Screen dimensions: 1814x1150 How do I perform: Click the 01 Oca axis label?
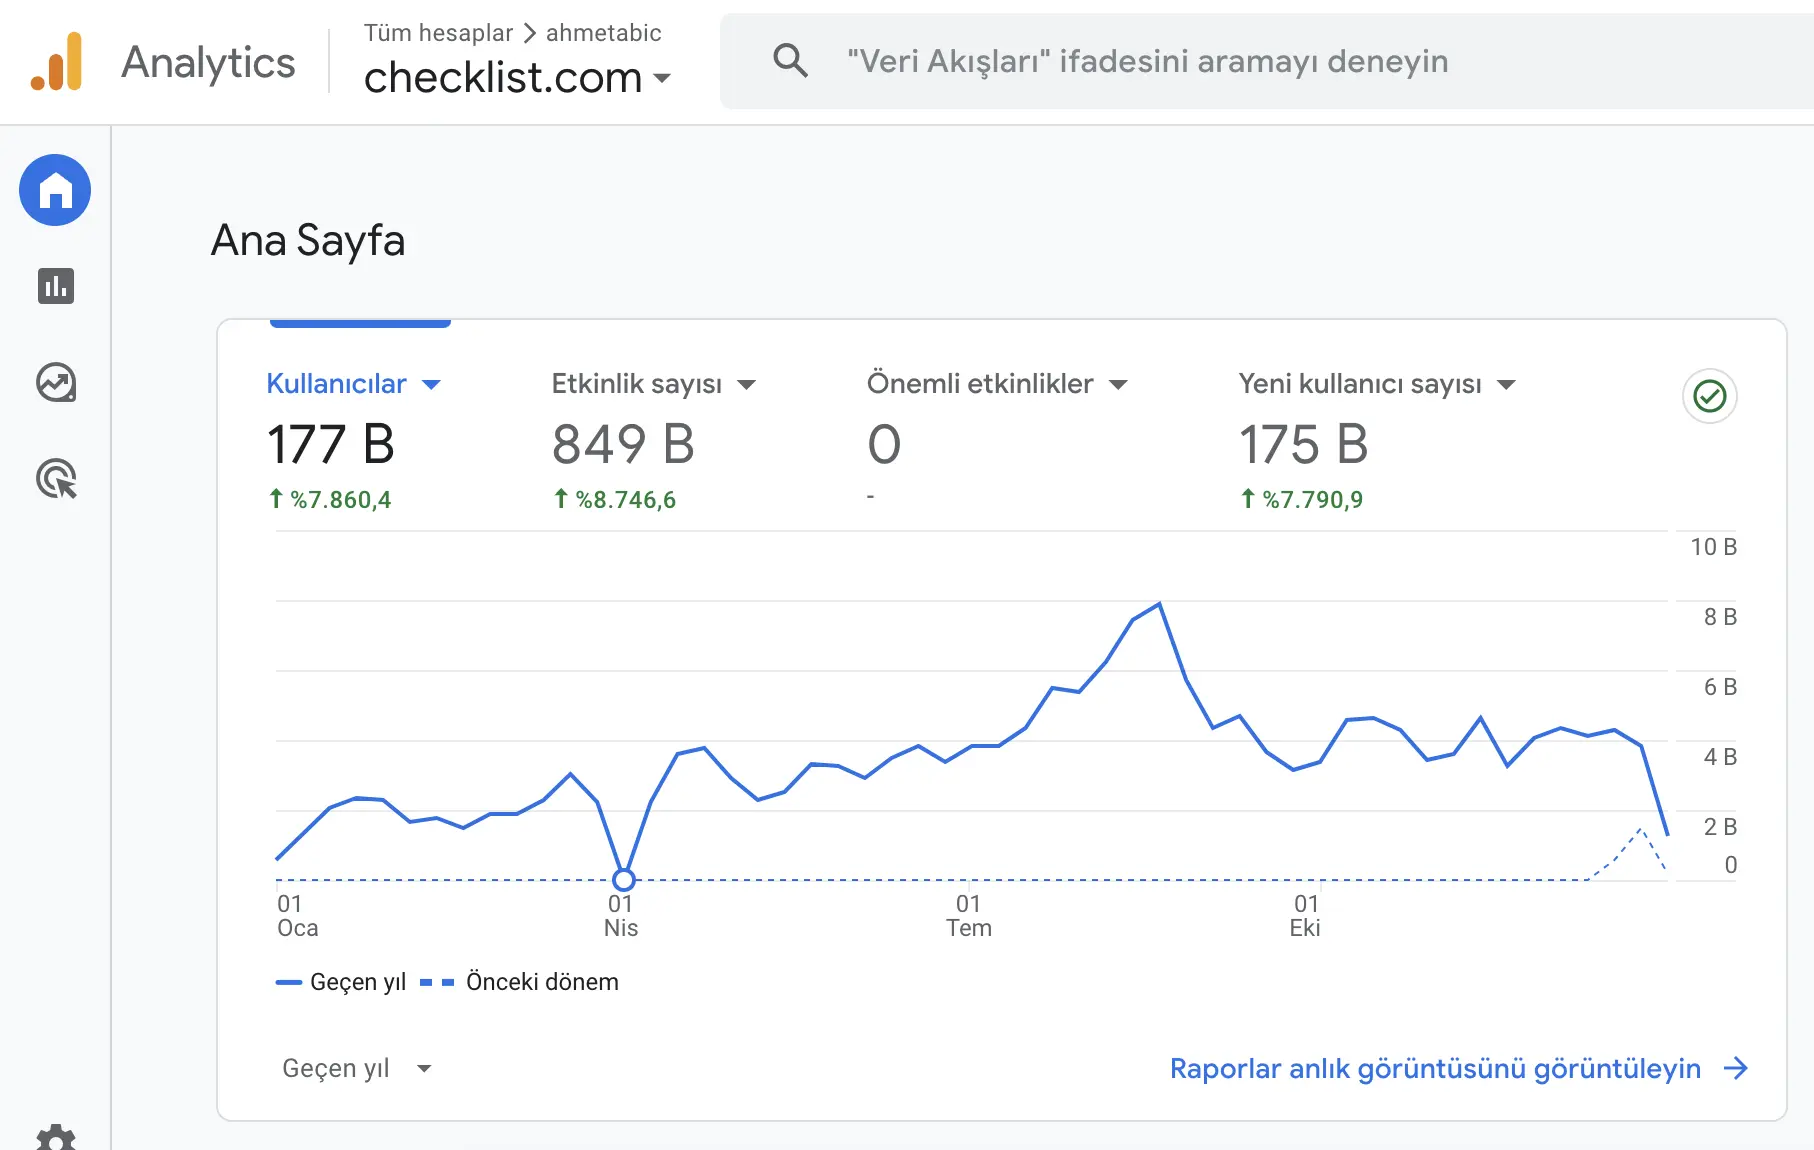pyautogui.click(x=297, y=916)
